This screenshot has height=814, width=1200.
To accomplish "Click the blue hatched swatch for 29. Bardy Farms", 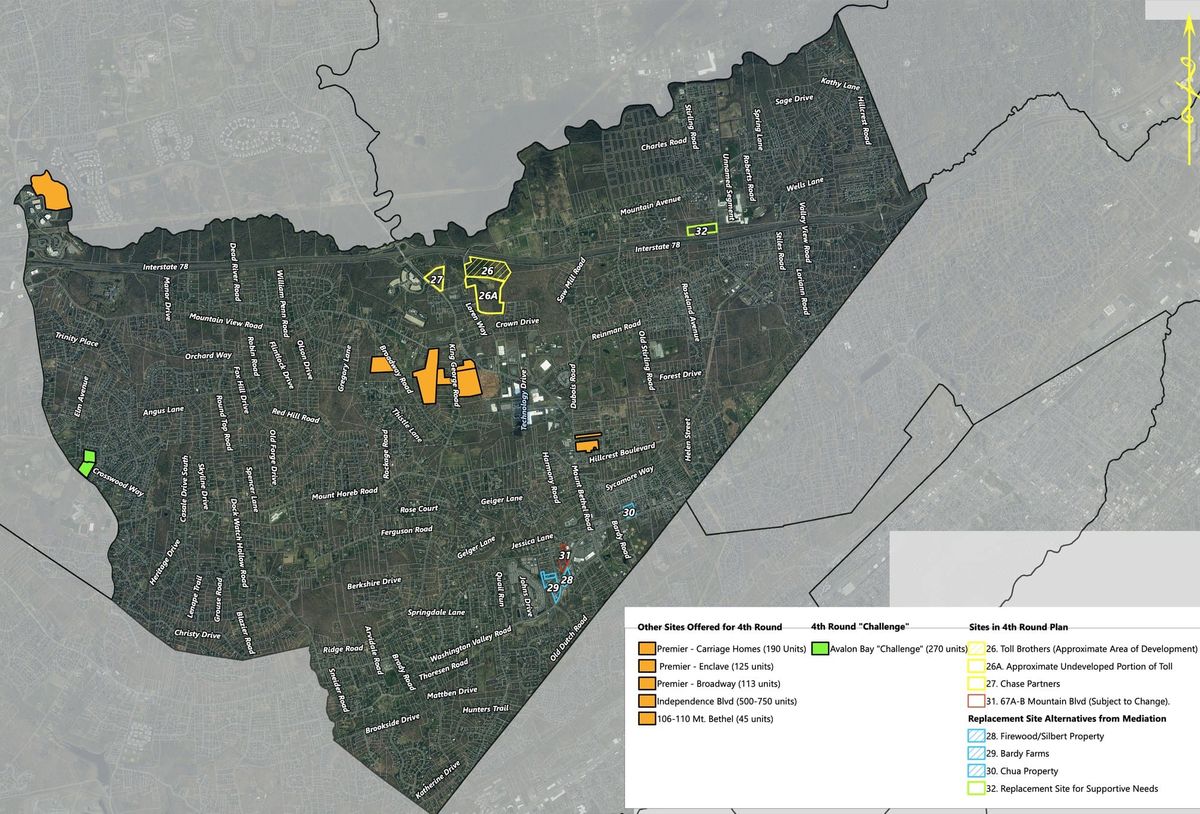I will tap(977, 753).
